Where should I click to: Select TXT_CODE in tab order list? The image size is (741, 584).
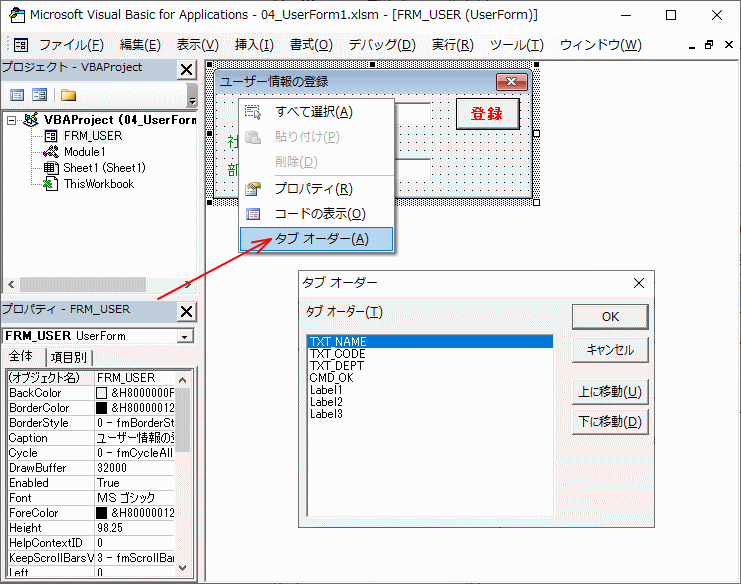[x=430, y=354]
